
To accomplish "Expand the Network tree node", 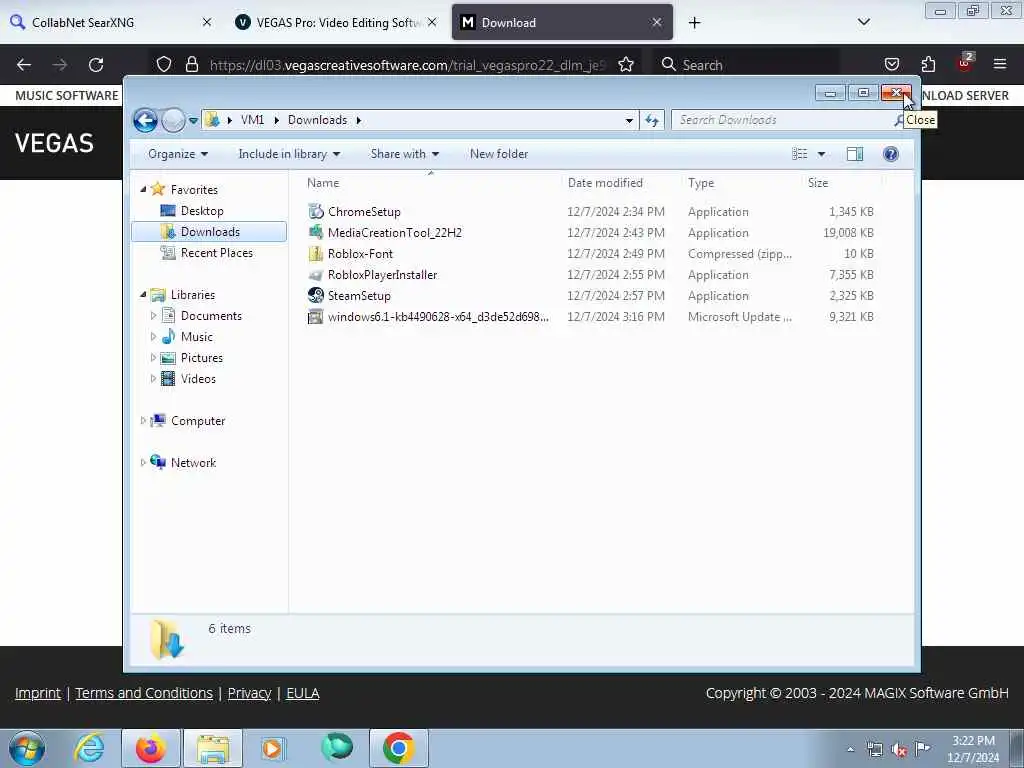I will coord(143,463).
